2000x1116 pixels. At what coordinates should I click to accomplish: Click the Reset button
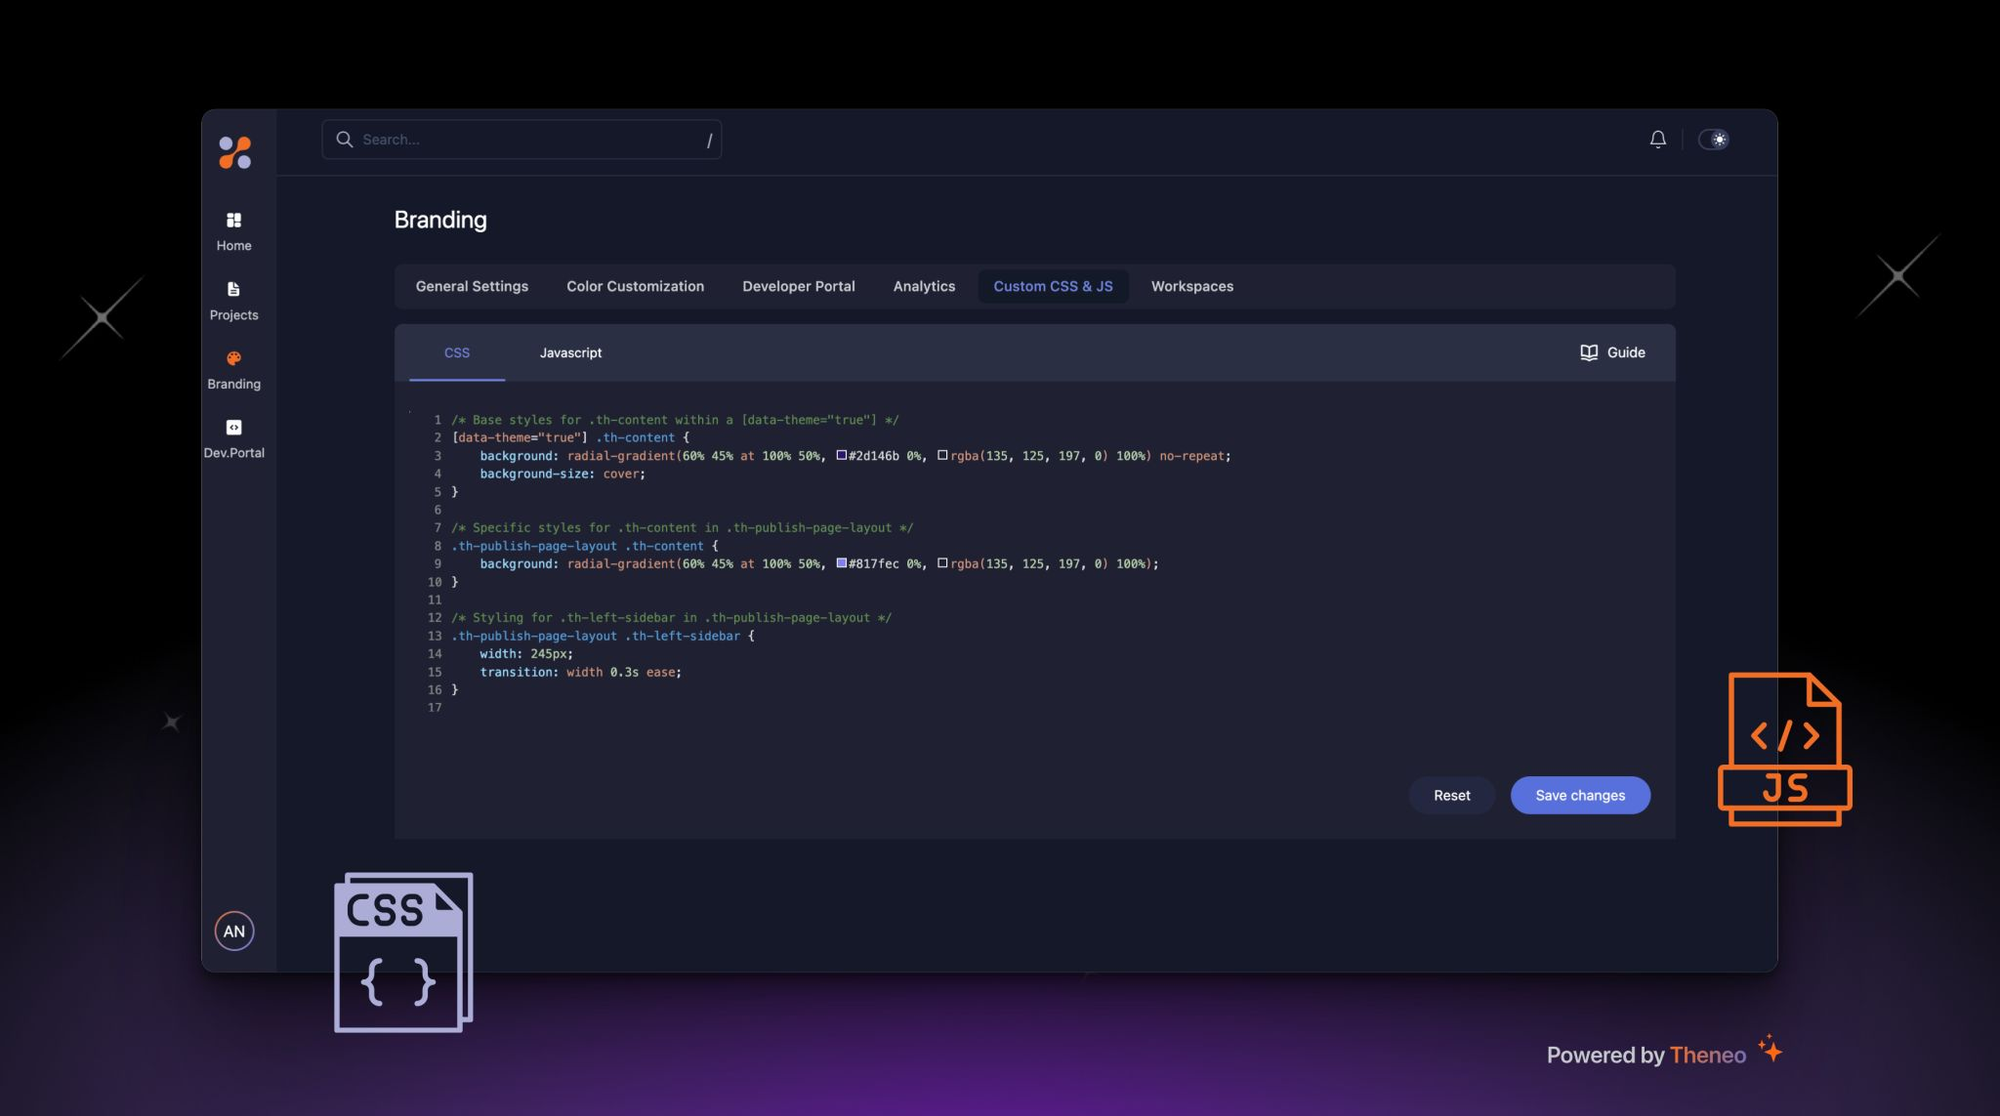pyautogui.click(x=1451, y=795)
